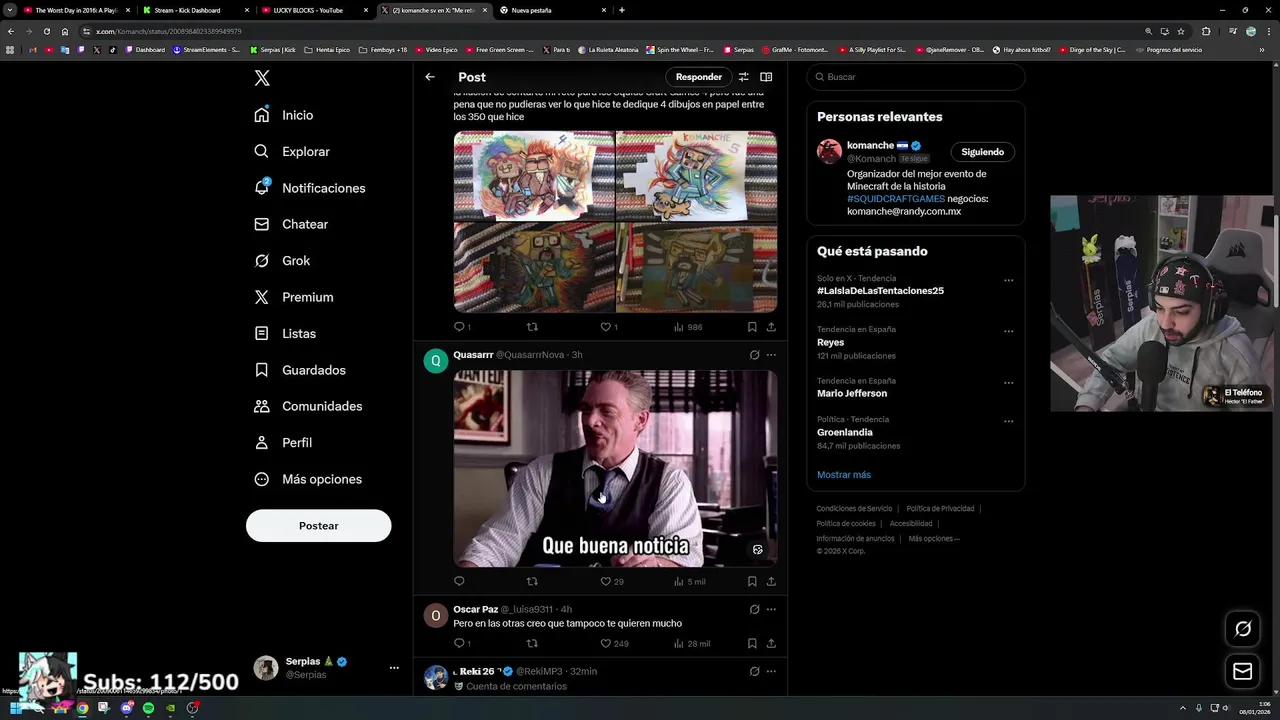
Task: Click the Buscar search field
Action: click(916, 77)
